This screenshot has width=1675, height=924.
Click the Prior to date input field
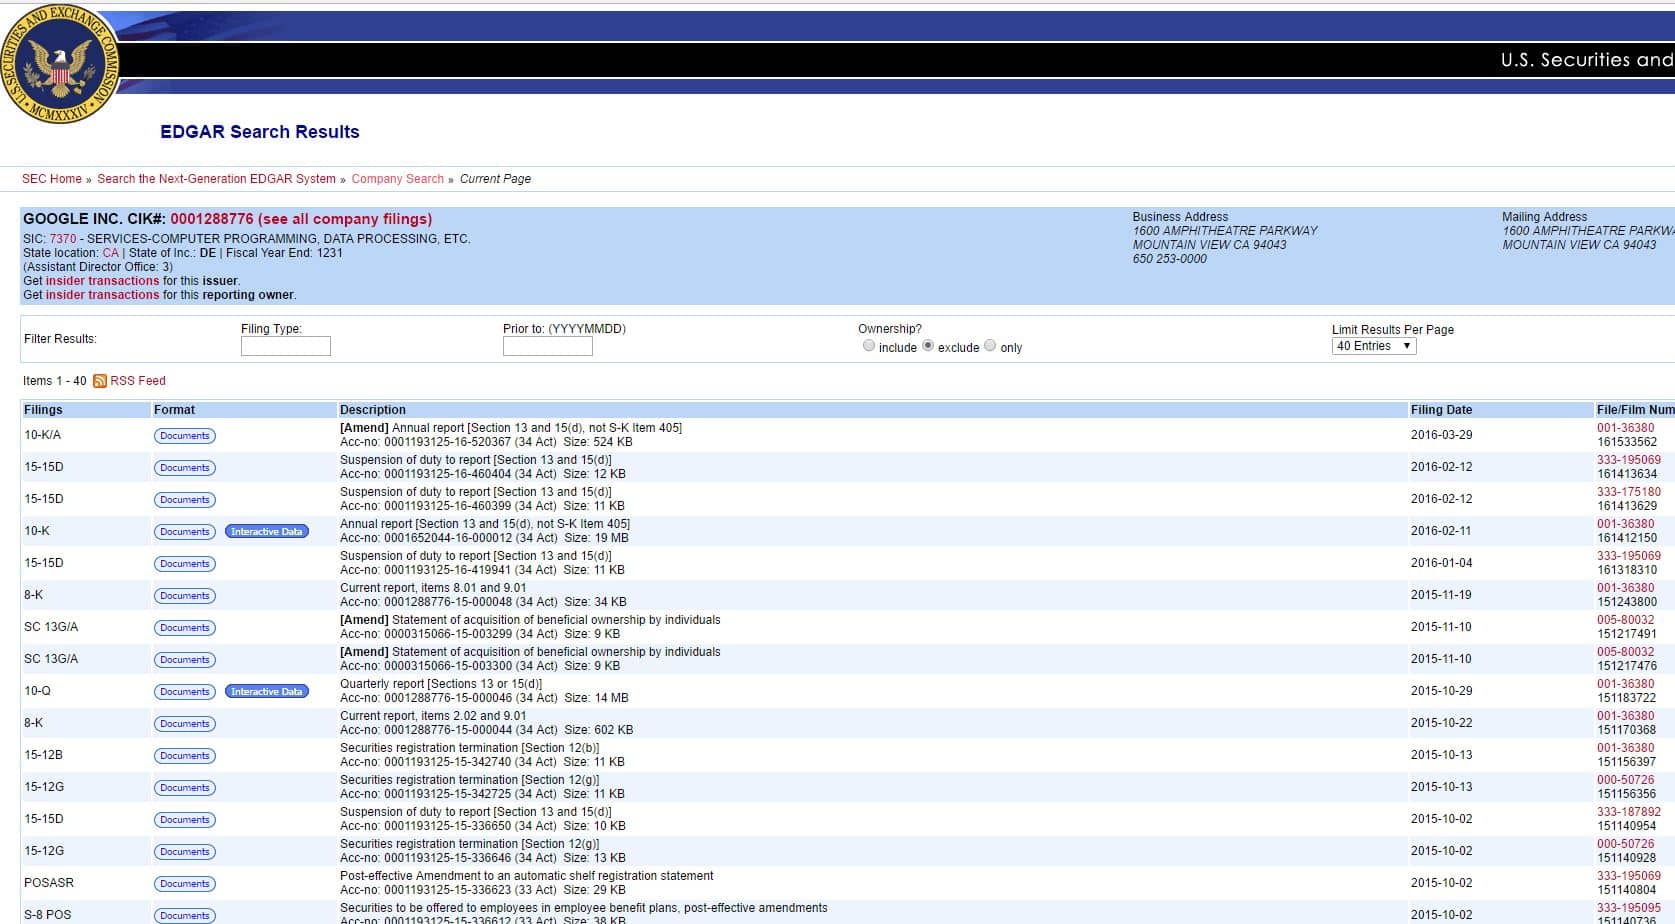click(547, 346)
